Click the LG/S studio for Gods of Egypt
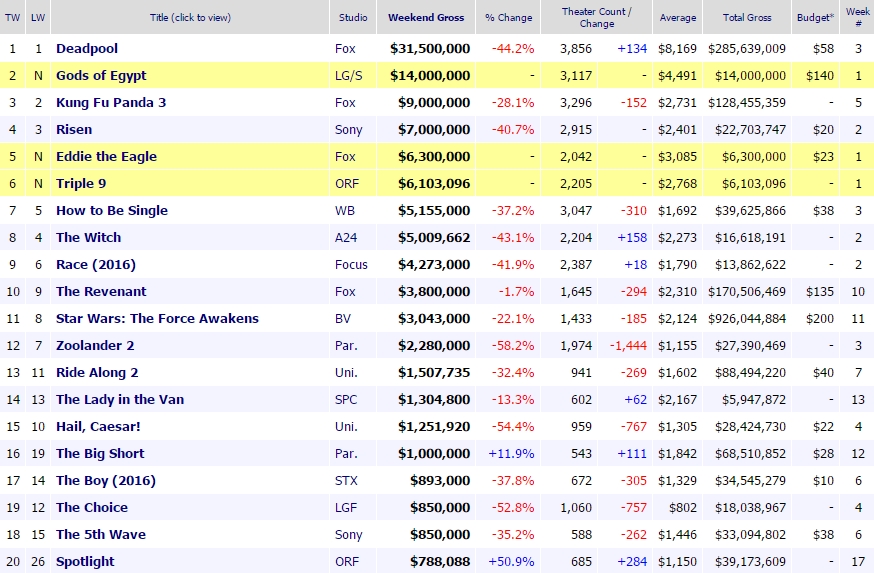 tap(348, 75)
